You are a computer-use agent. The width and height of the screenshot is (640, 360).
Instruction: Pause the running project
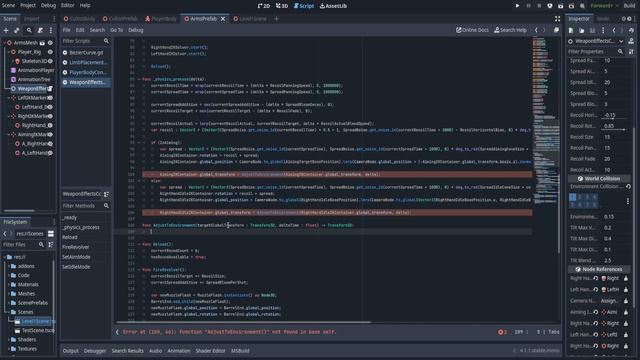click(x=528, y=6)
